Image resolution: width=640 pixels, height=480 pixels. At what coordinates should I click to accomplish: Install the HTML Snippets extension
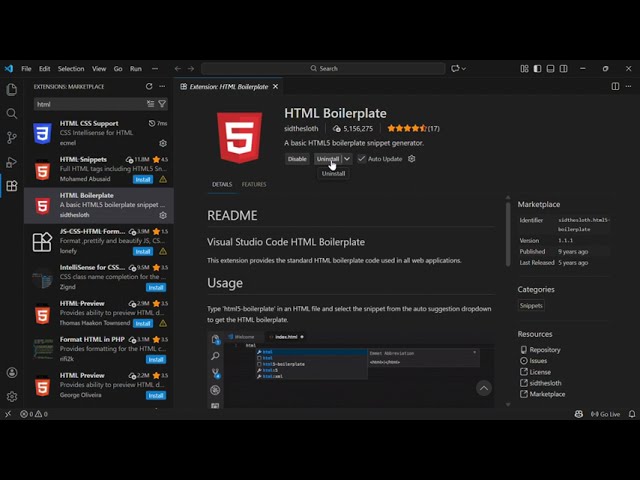coord(143,180)
